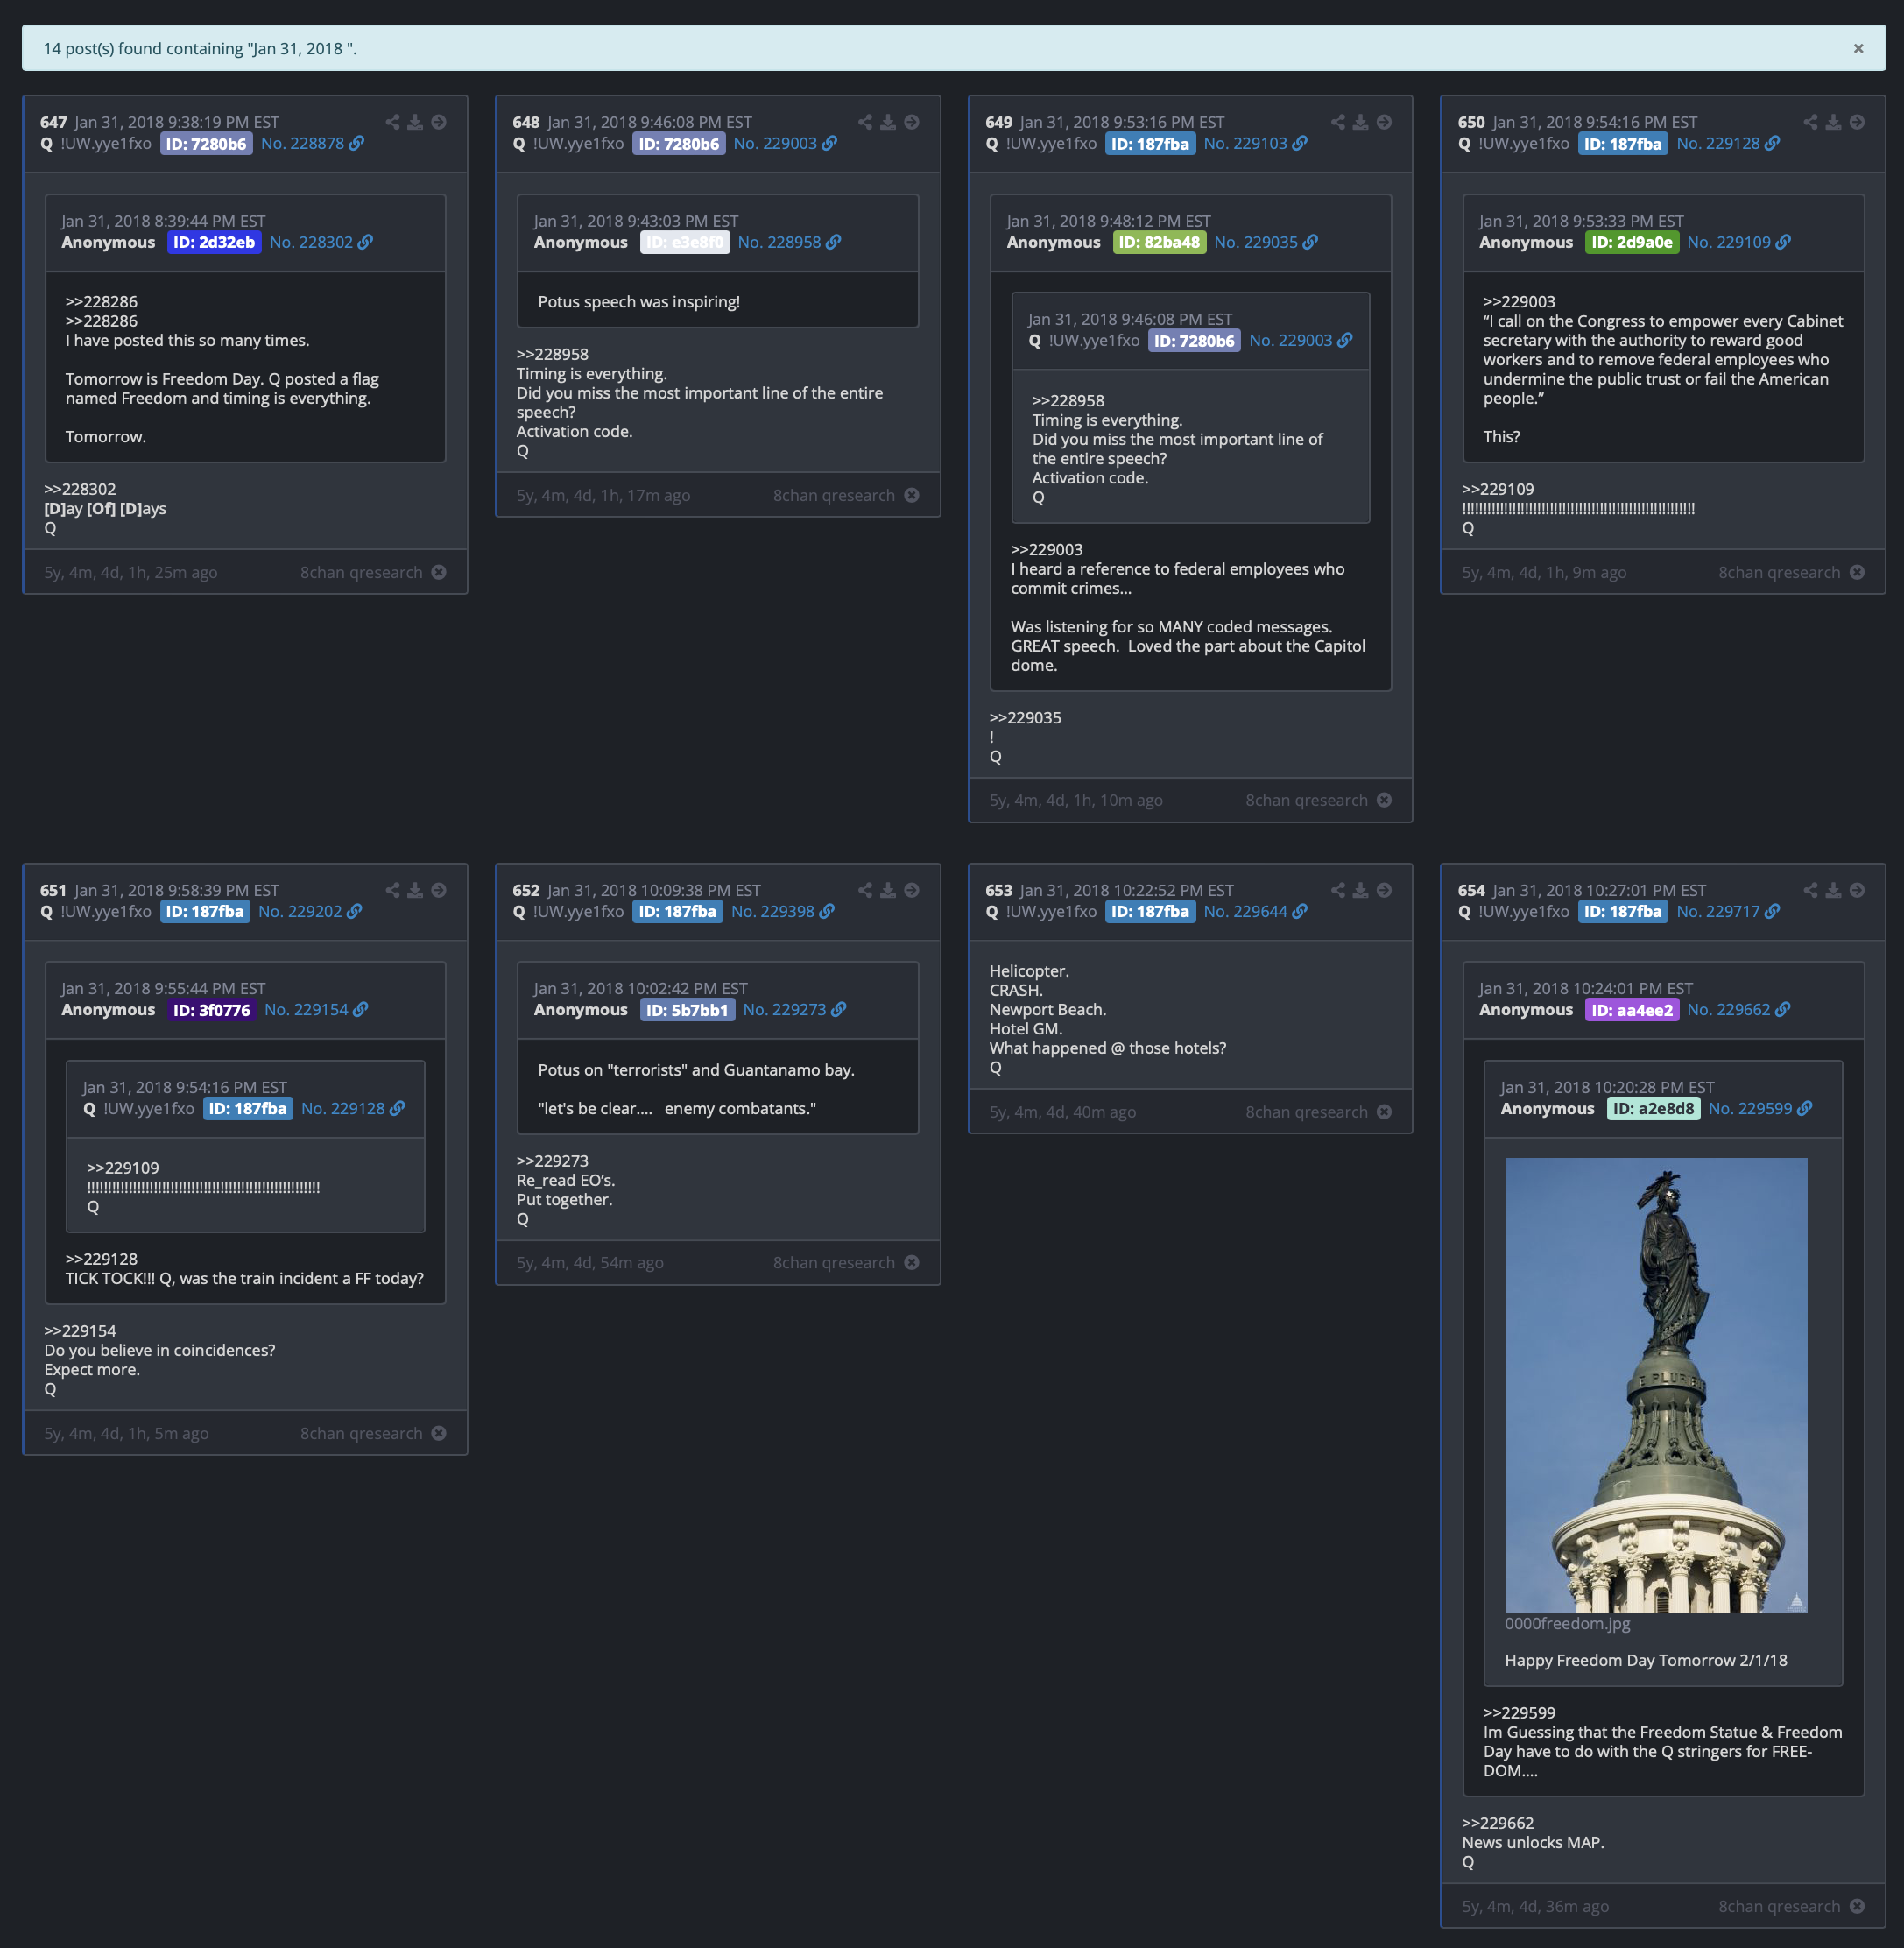Click download icon on post 650
This screenshot has width=1904, height=1948.
tap(1833, 122)
